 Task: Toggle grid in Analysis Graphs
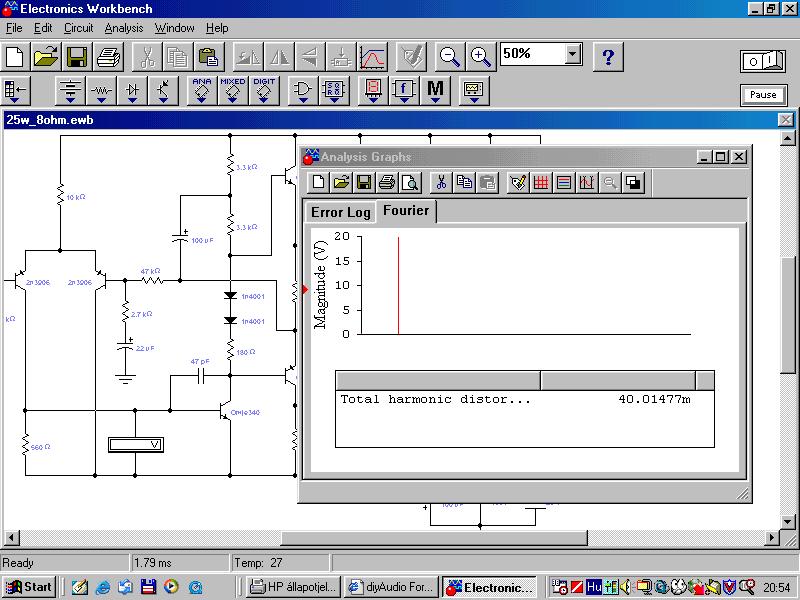pos(541,182)
